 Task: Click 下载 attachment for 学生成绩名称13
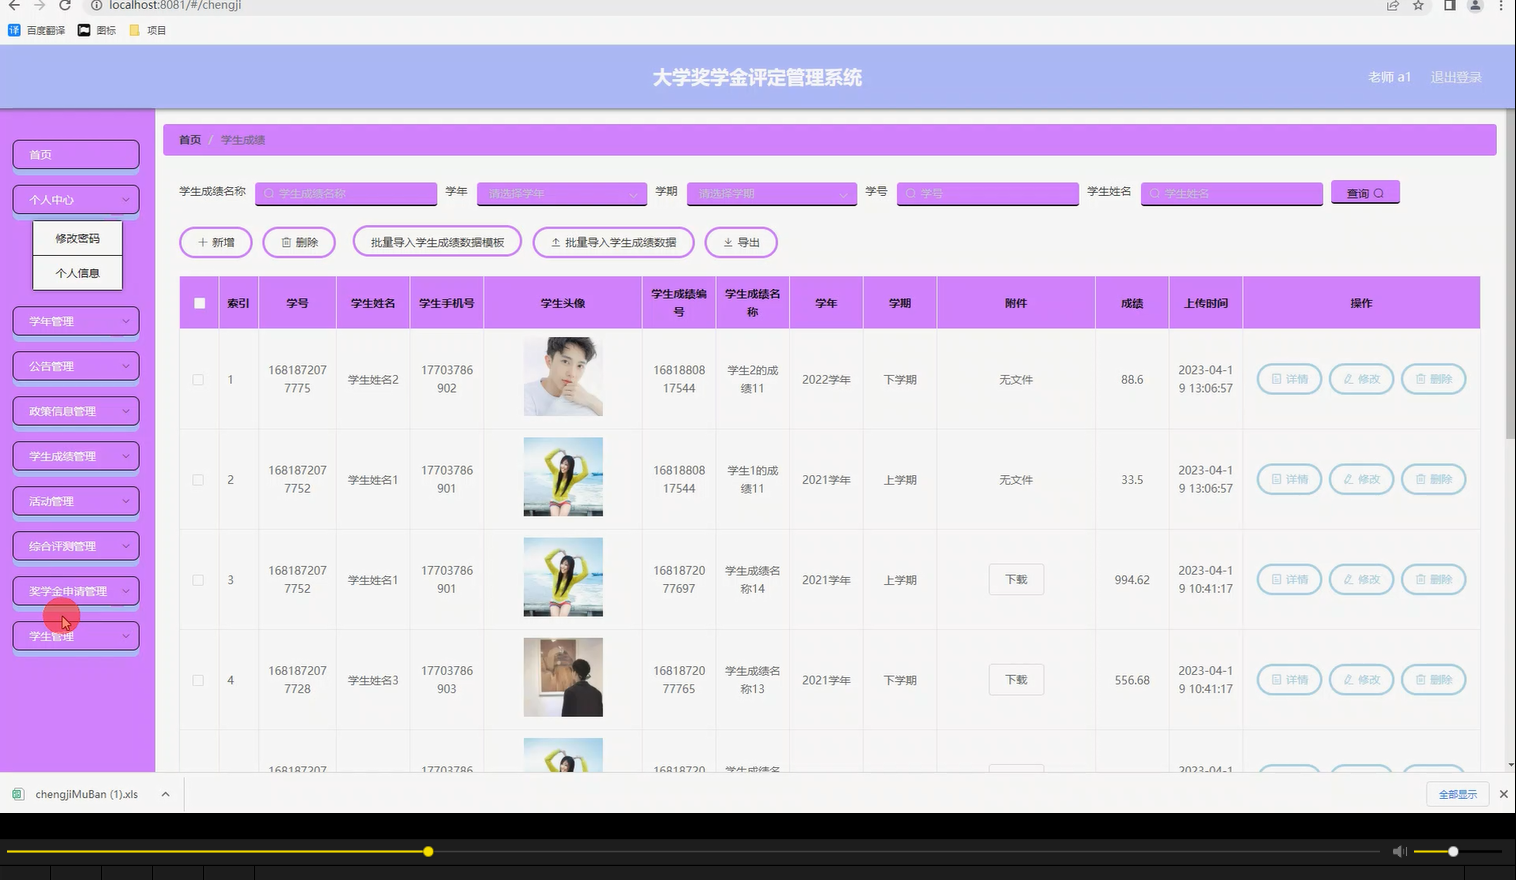point(1016,680)
